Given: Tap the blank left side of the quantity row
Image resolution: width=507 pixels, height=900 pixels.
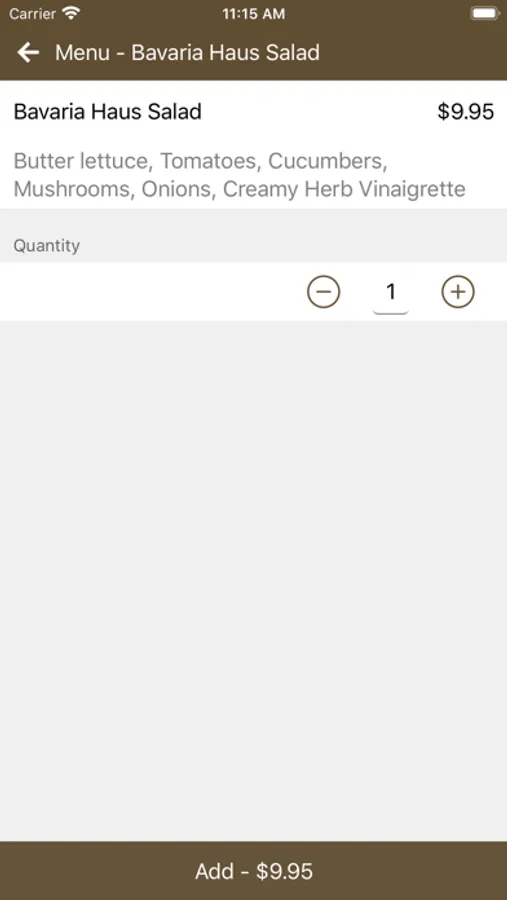Looking at the screenshot, I should tap(149, 292).
